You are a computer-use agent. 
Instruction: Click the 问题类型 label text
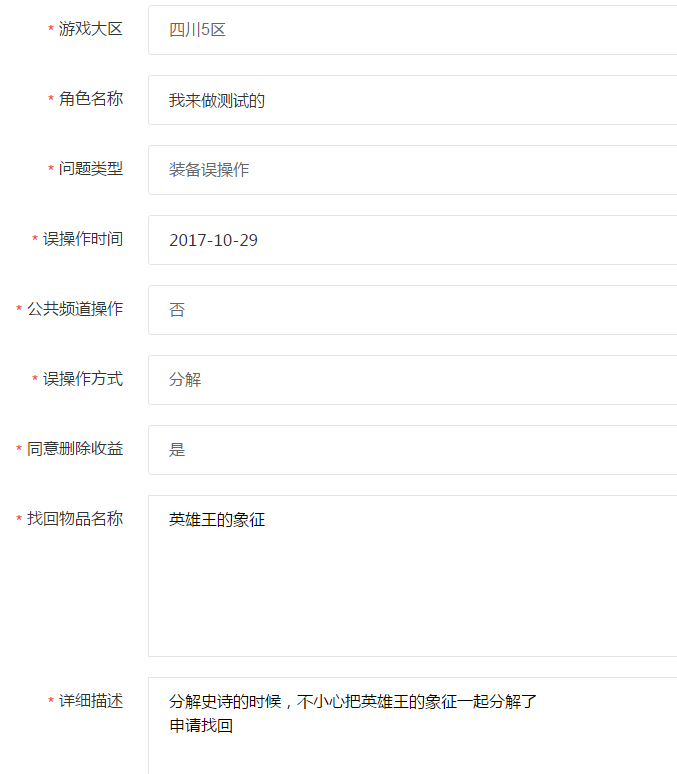90,169
